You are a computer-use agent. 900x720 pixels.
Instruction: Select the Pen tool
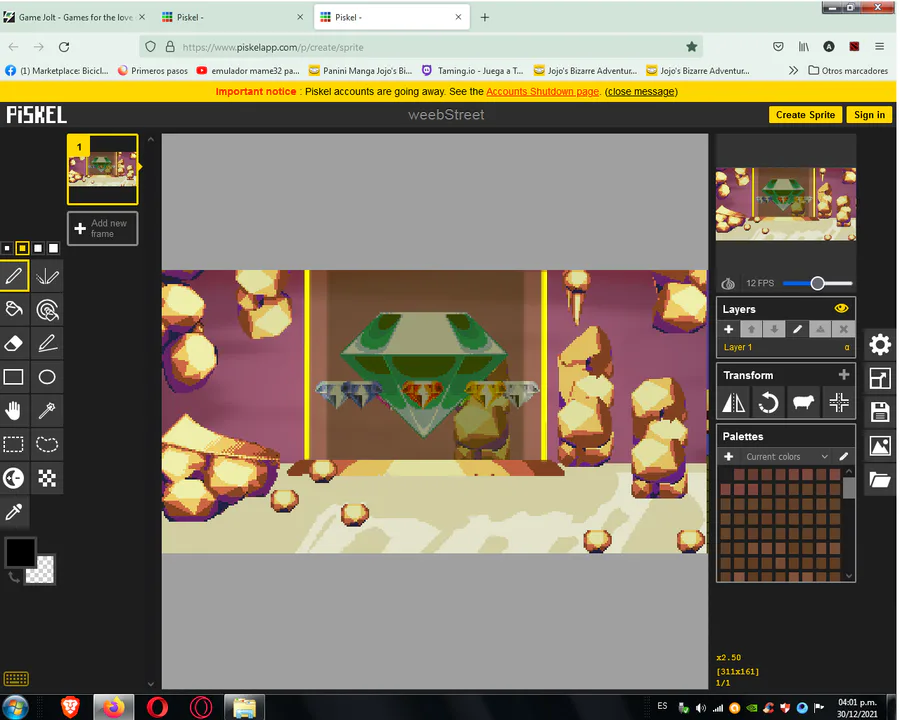tap(14, 276)
